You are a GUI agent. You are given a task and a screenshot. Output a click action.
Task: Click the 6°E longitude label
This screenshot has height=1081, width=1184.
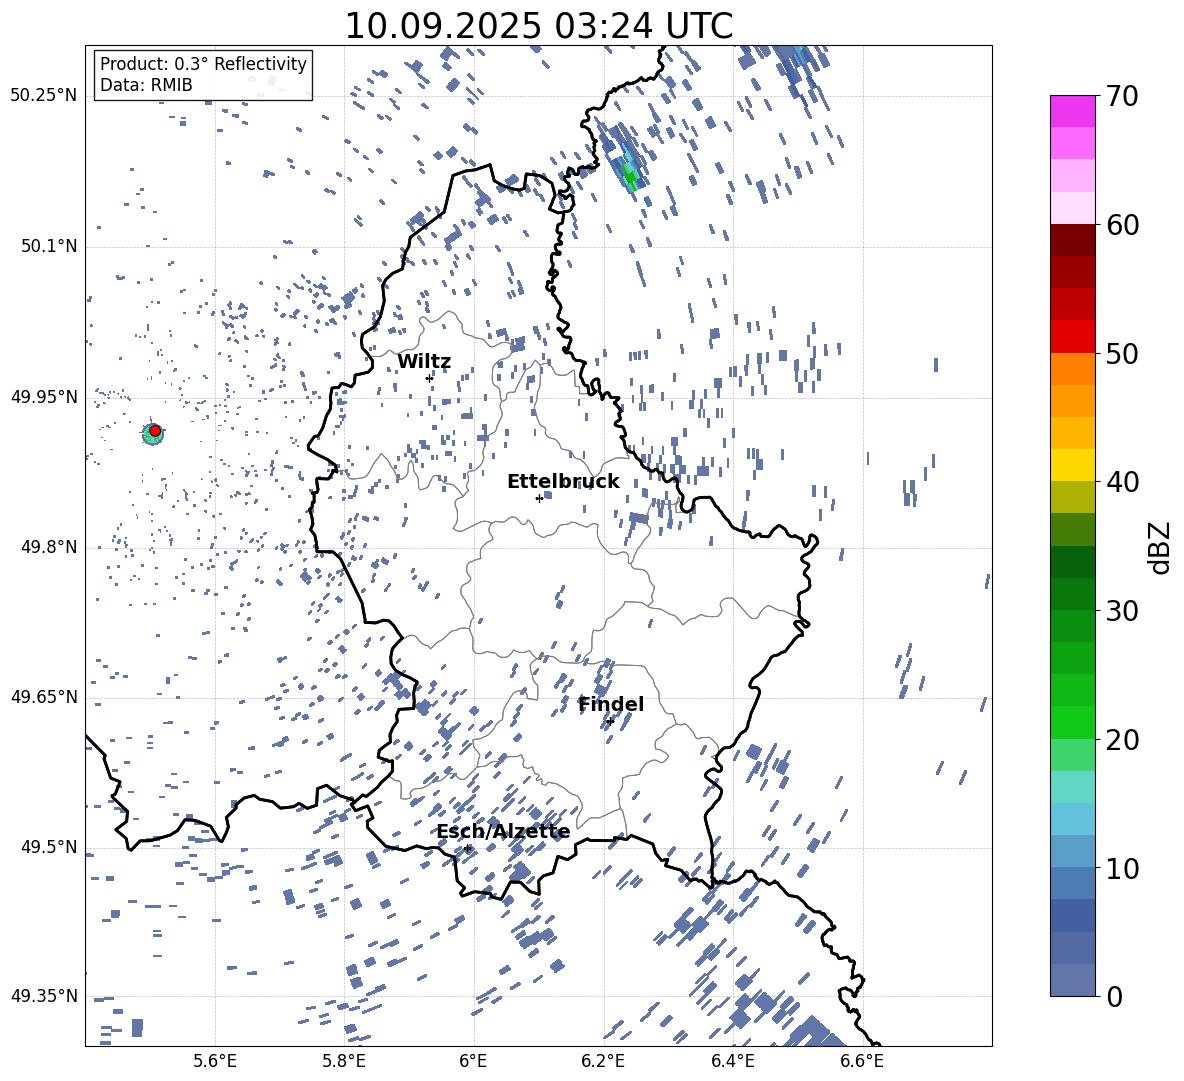[473, 1061]
